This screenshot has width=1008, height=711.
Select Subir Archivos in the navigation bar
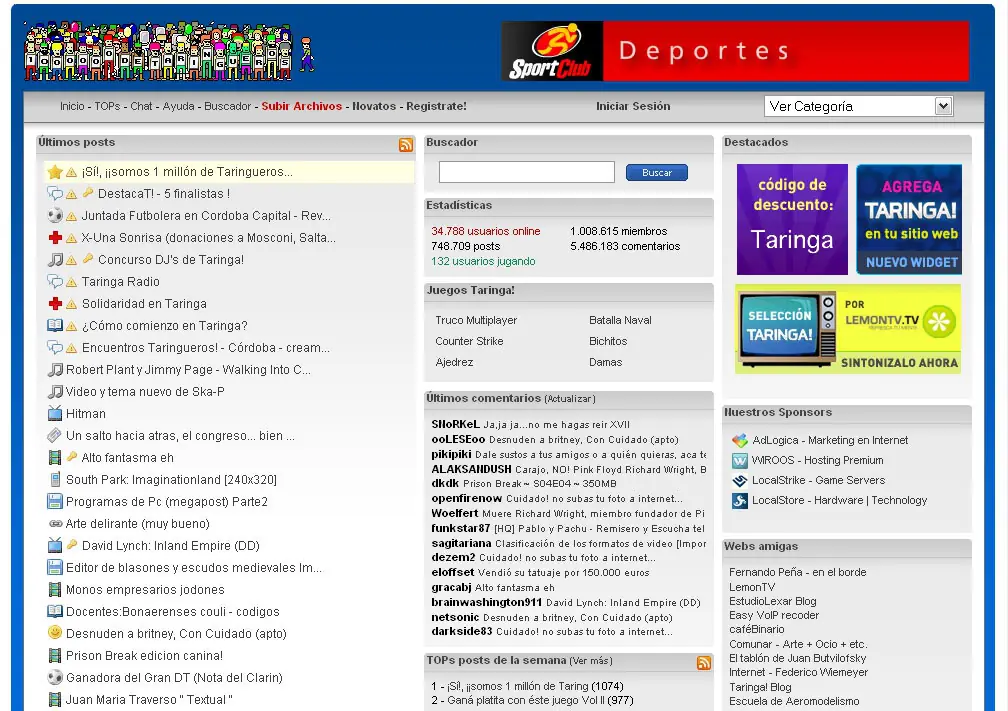coord(302,106)
